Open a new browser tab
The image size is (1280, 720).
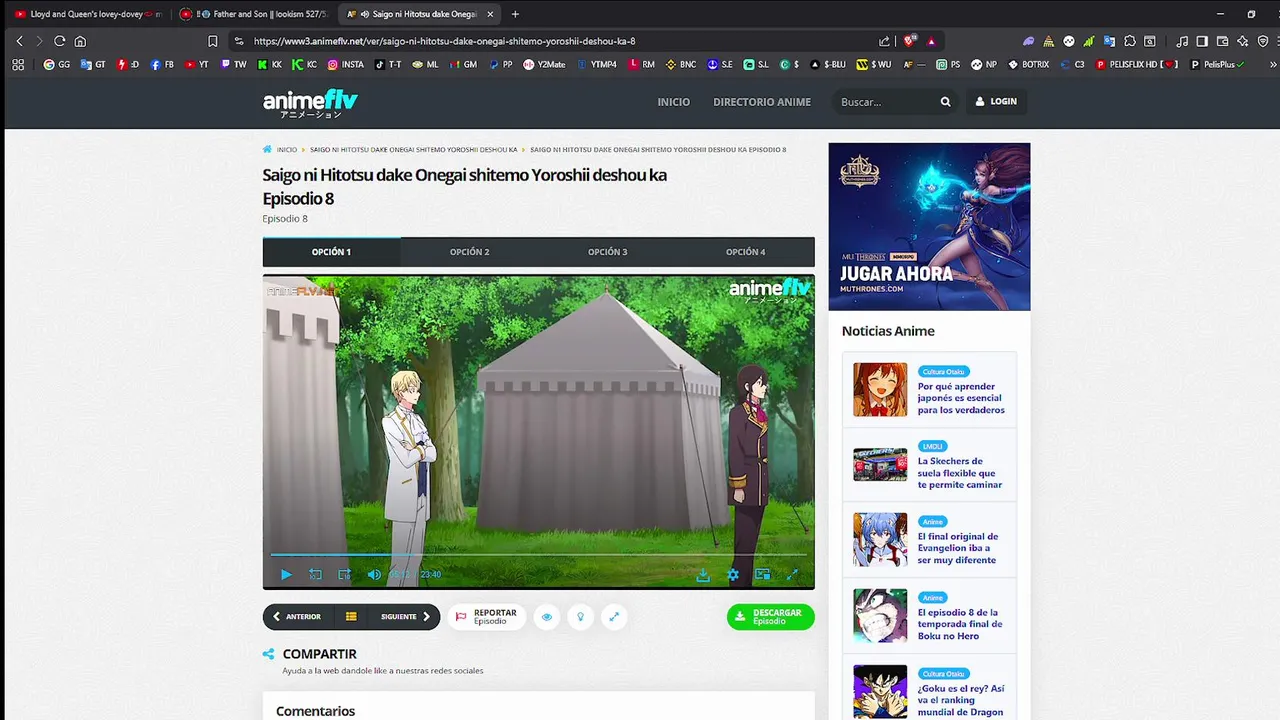click(515, 14)
